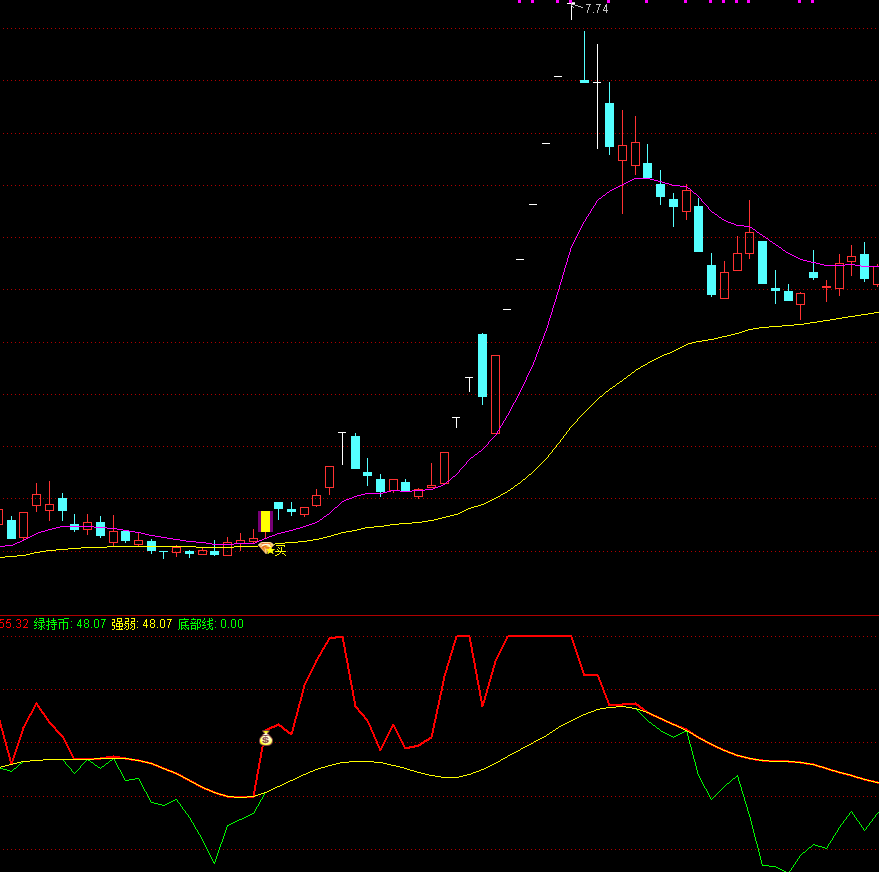Select the diamond buy signal icon

pos(265,545)
